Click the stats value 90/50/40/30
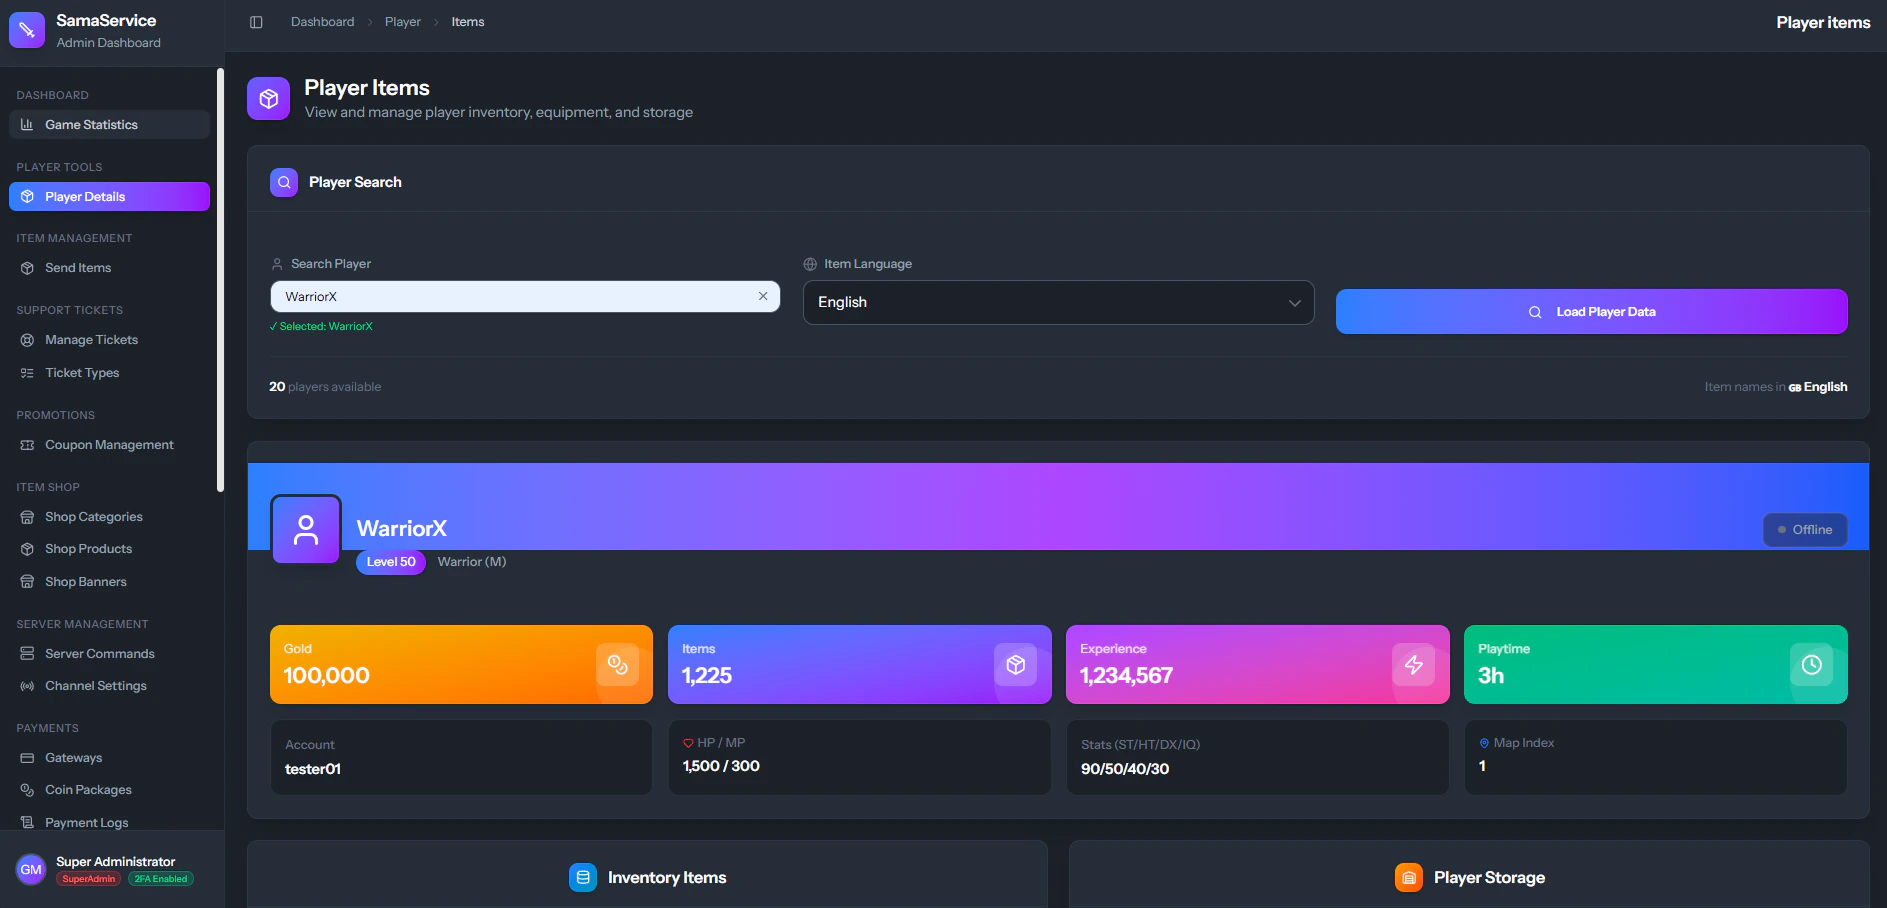This screenshot has width=1887, height=908. point(1125,769)
